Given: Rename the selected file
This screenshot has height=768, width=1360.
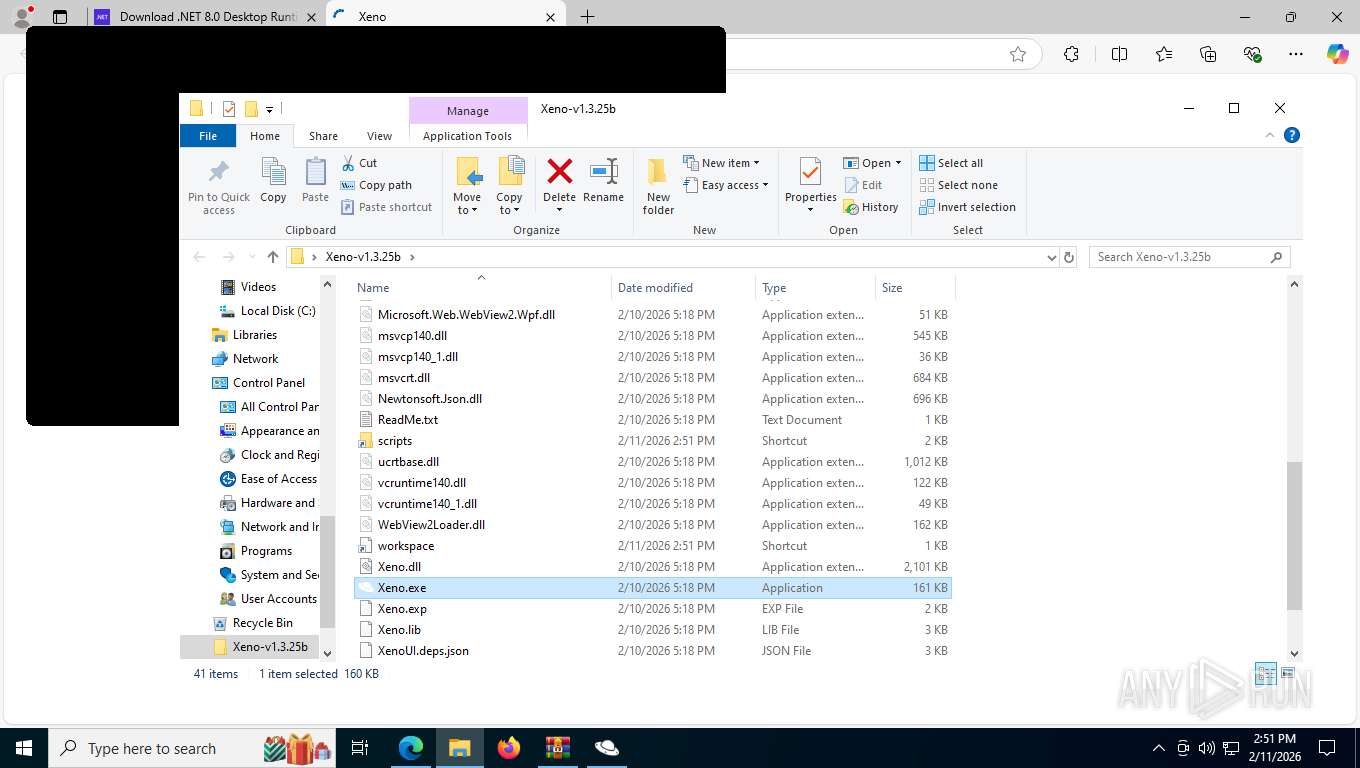Looking at the screenshot, I should 603,181.
